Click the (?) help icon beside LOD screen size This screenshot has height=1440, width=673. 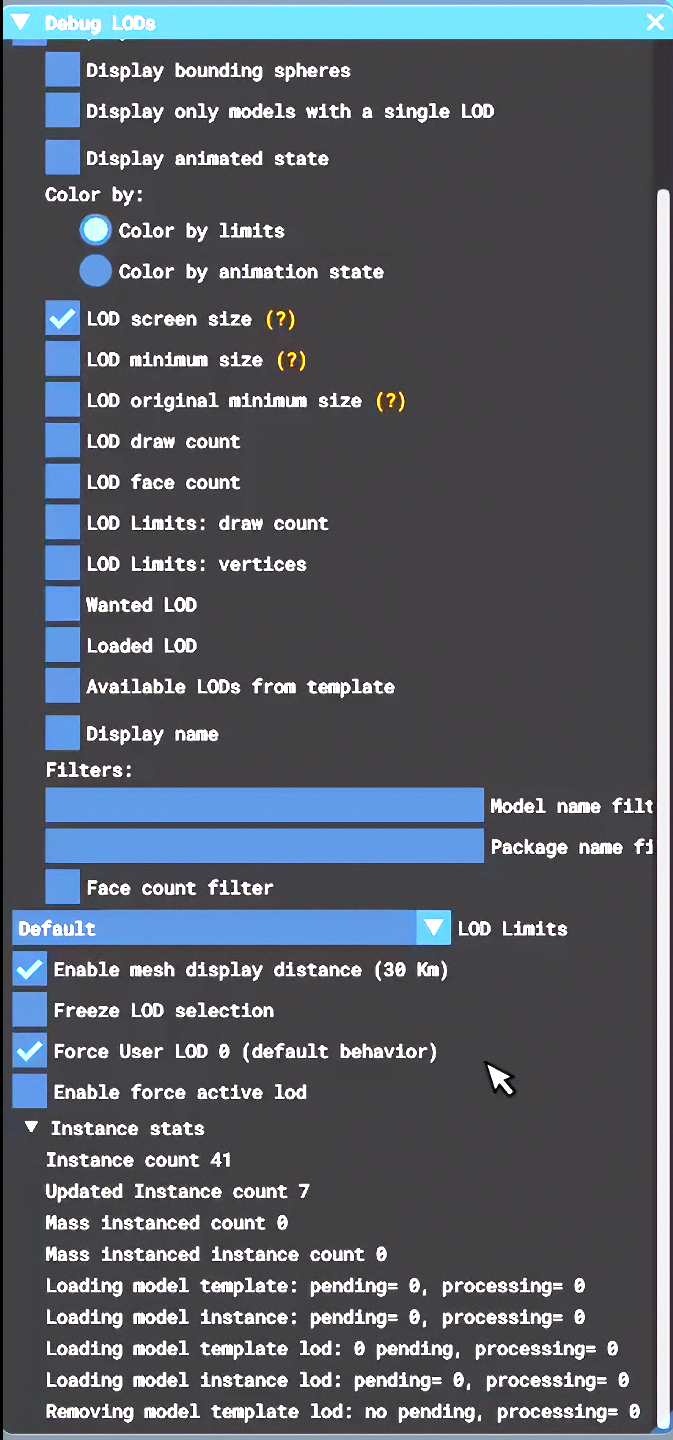coord(281,319)
